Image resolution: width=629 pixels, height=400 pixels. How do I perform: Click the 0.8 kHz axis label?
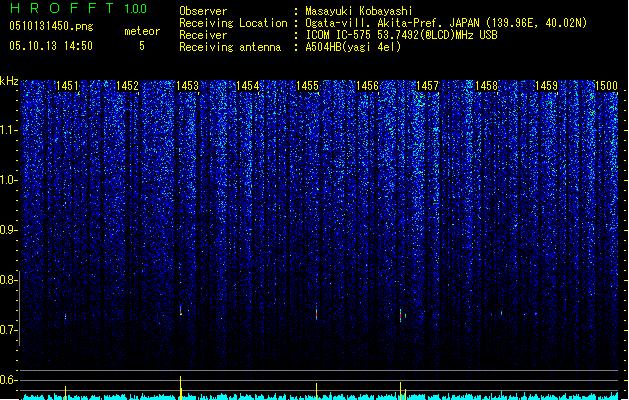point(9,280)
